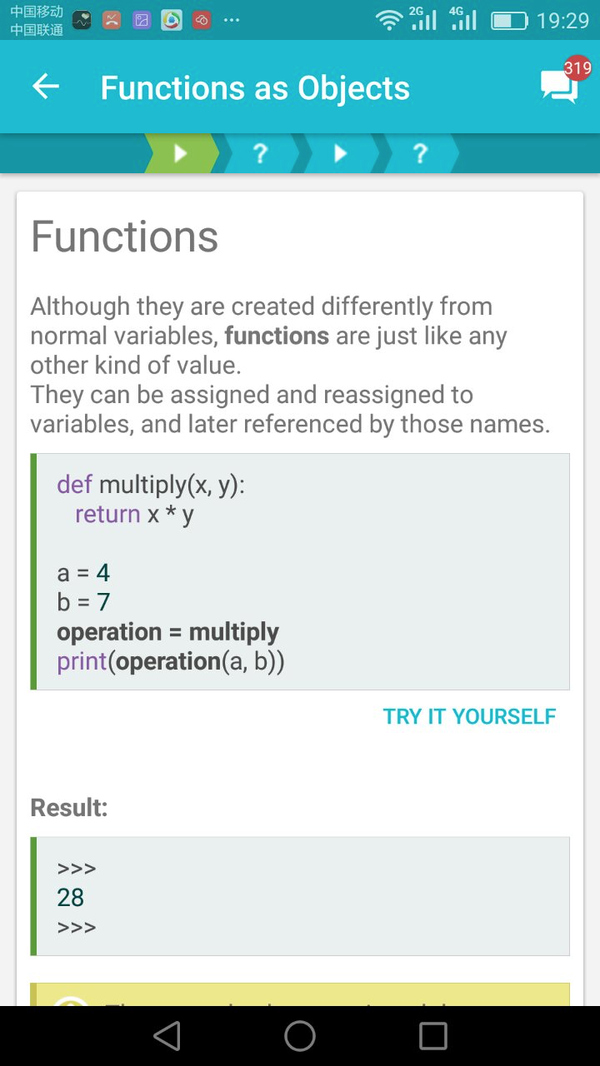Image resolution: width=600 pixels, height=1066 pixels.
Task: Open the last question mark quiz step
Action: 421,154
